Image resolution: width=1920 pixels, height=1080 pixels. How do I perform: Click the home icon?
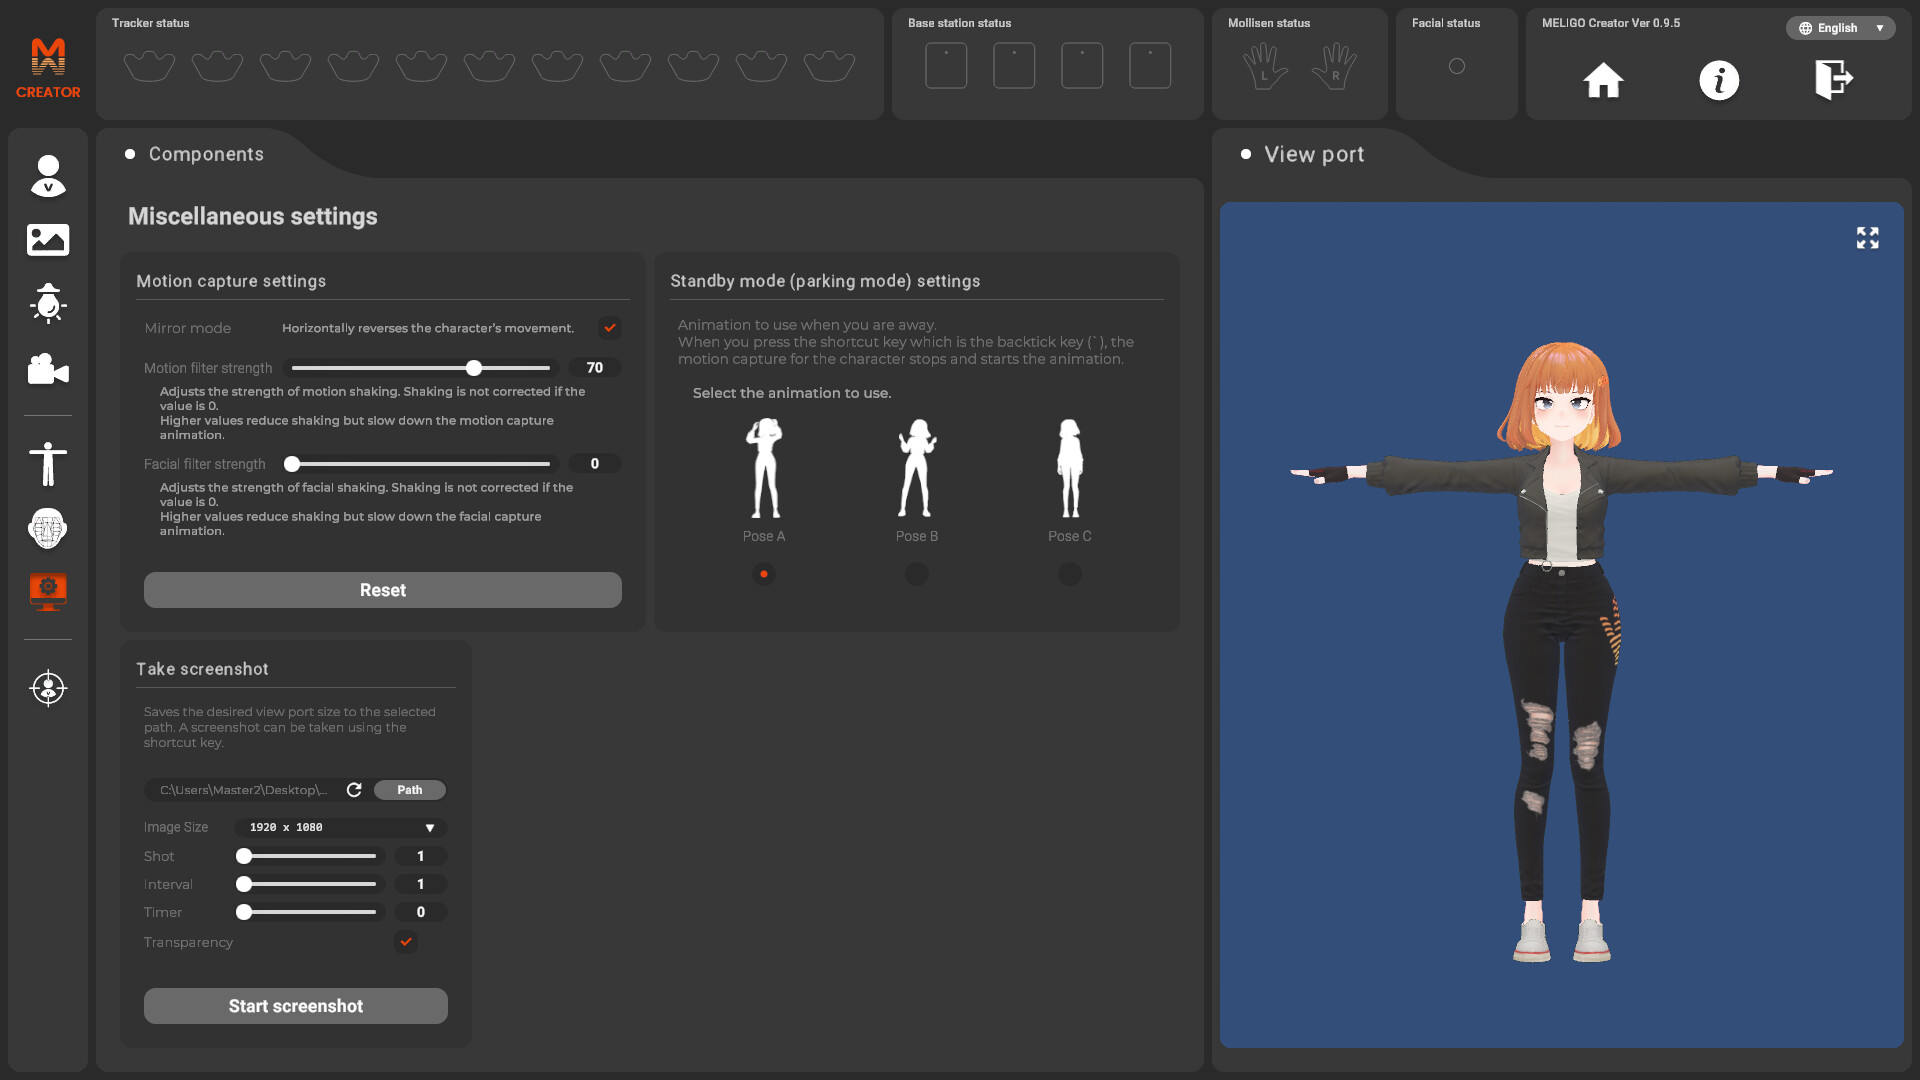pos(1603,80)
